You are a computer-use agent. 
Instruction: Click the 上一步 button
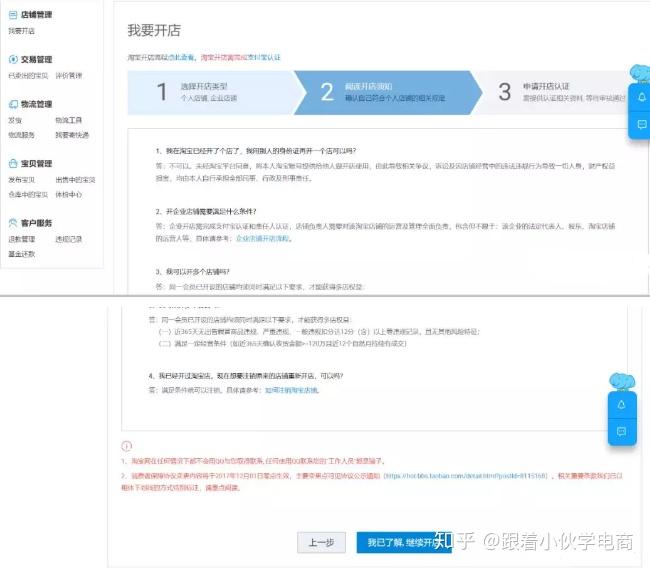321,542
